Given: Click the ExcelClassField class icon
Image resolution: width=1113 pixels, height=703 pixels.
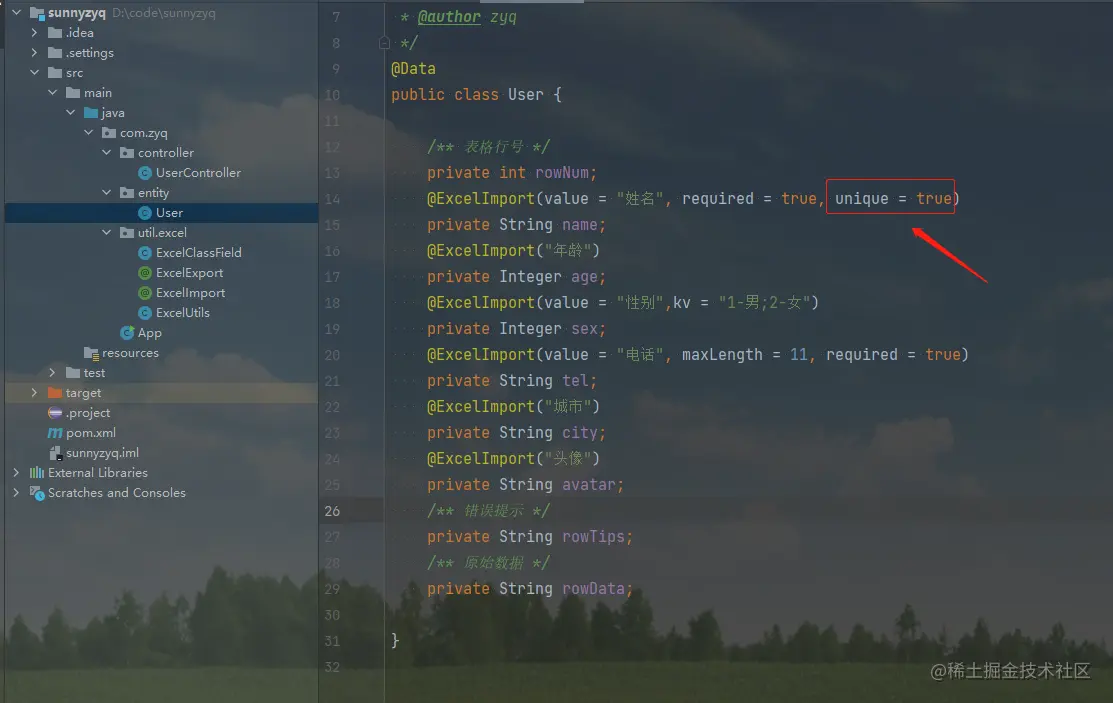Looking at the screenshot, I should coord(145,252).
